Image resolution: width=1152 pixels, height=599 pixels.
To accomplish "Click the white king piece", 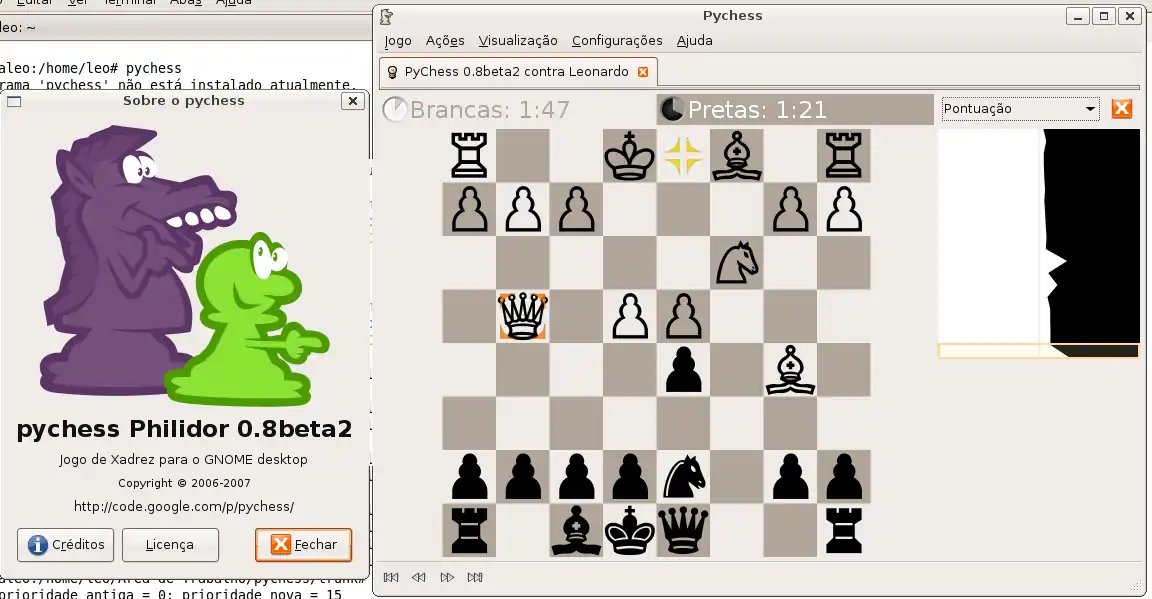I will tap(629, 155).
